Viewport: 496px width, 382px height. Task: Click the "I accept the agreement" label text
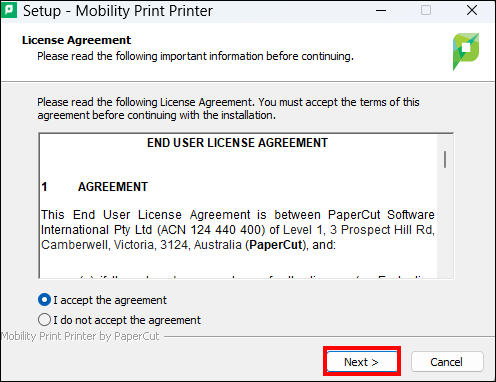(x=110, y=300)
